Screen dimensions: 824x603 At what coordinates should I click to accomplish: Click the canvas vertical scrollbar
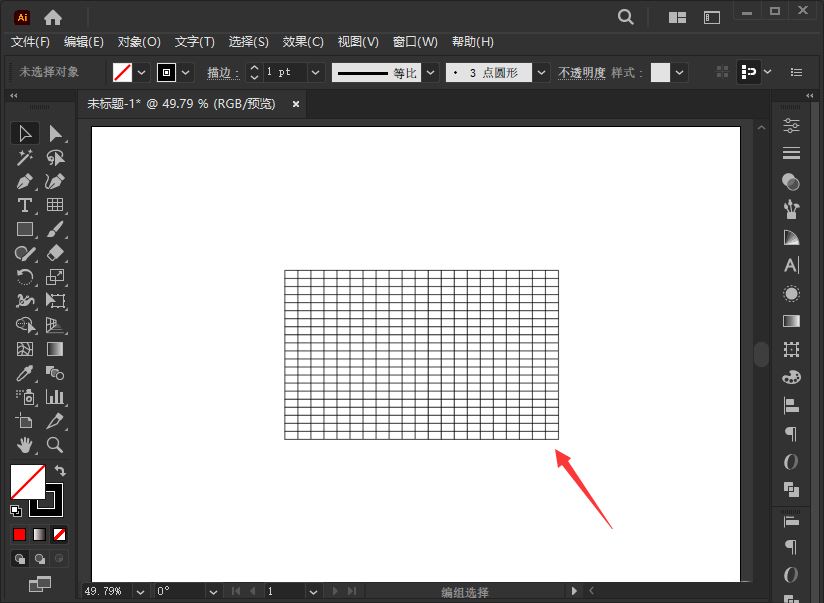pyautogui.click(x=761, y=353)
